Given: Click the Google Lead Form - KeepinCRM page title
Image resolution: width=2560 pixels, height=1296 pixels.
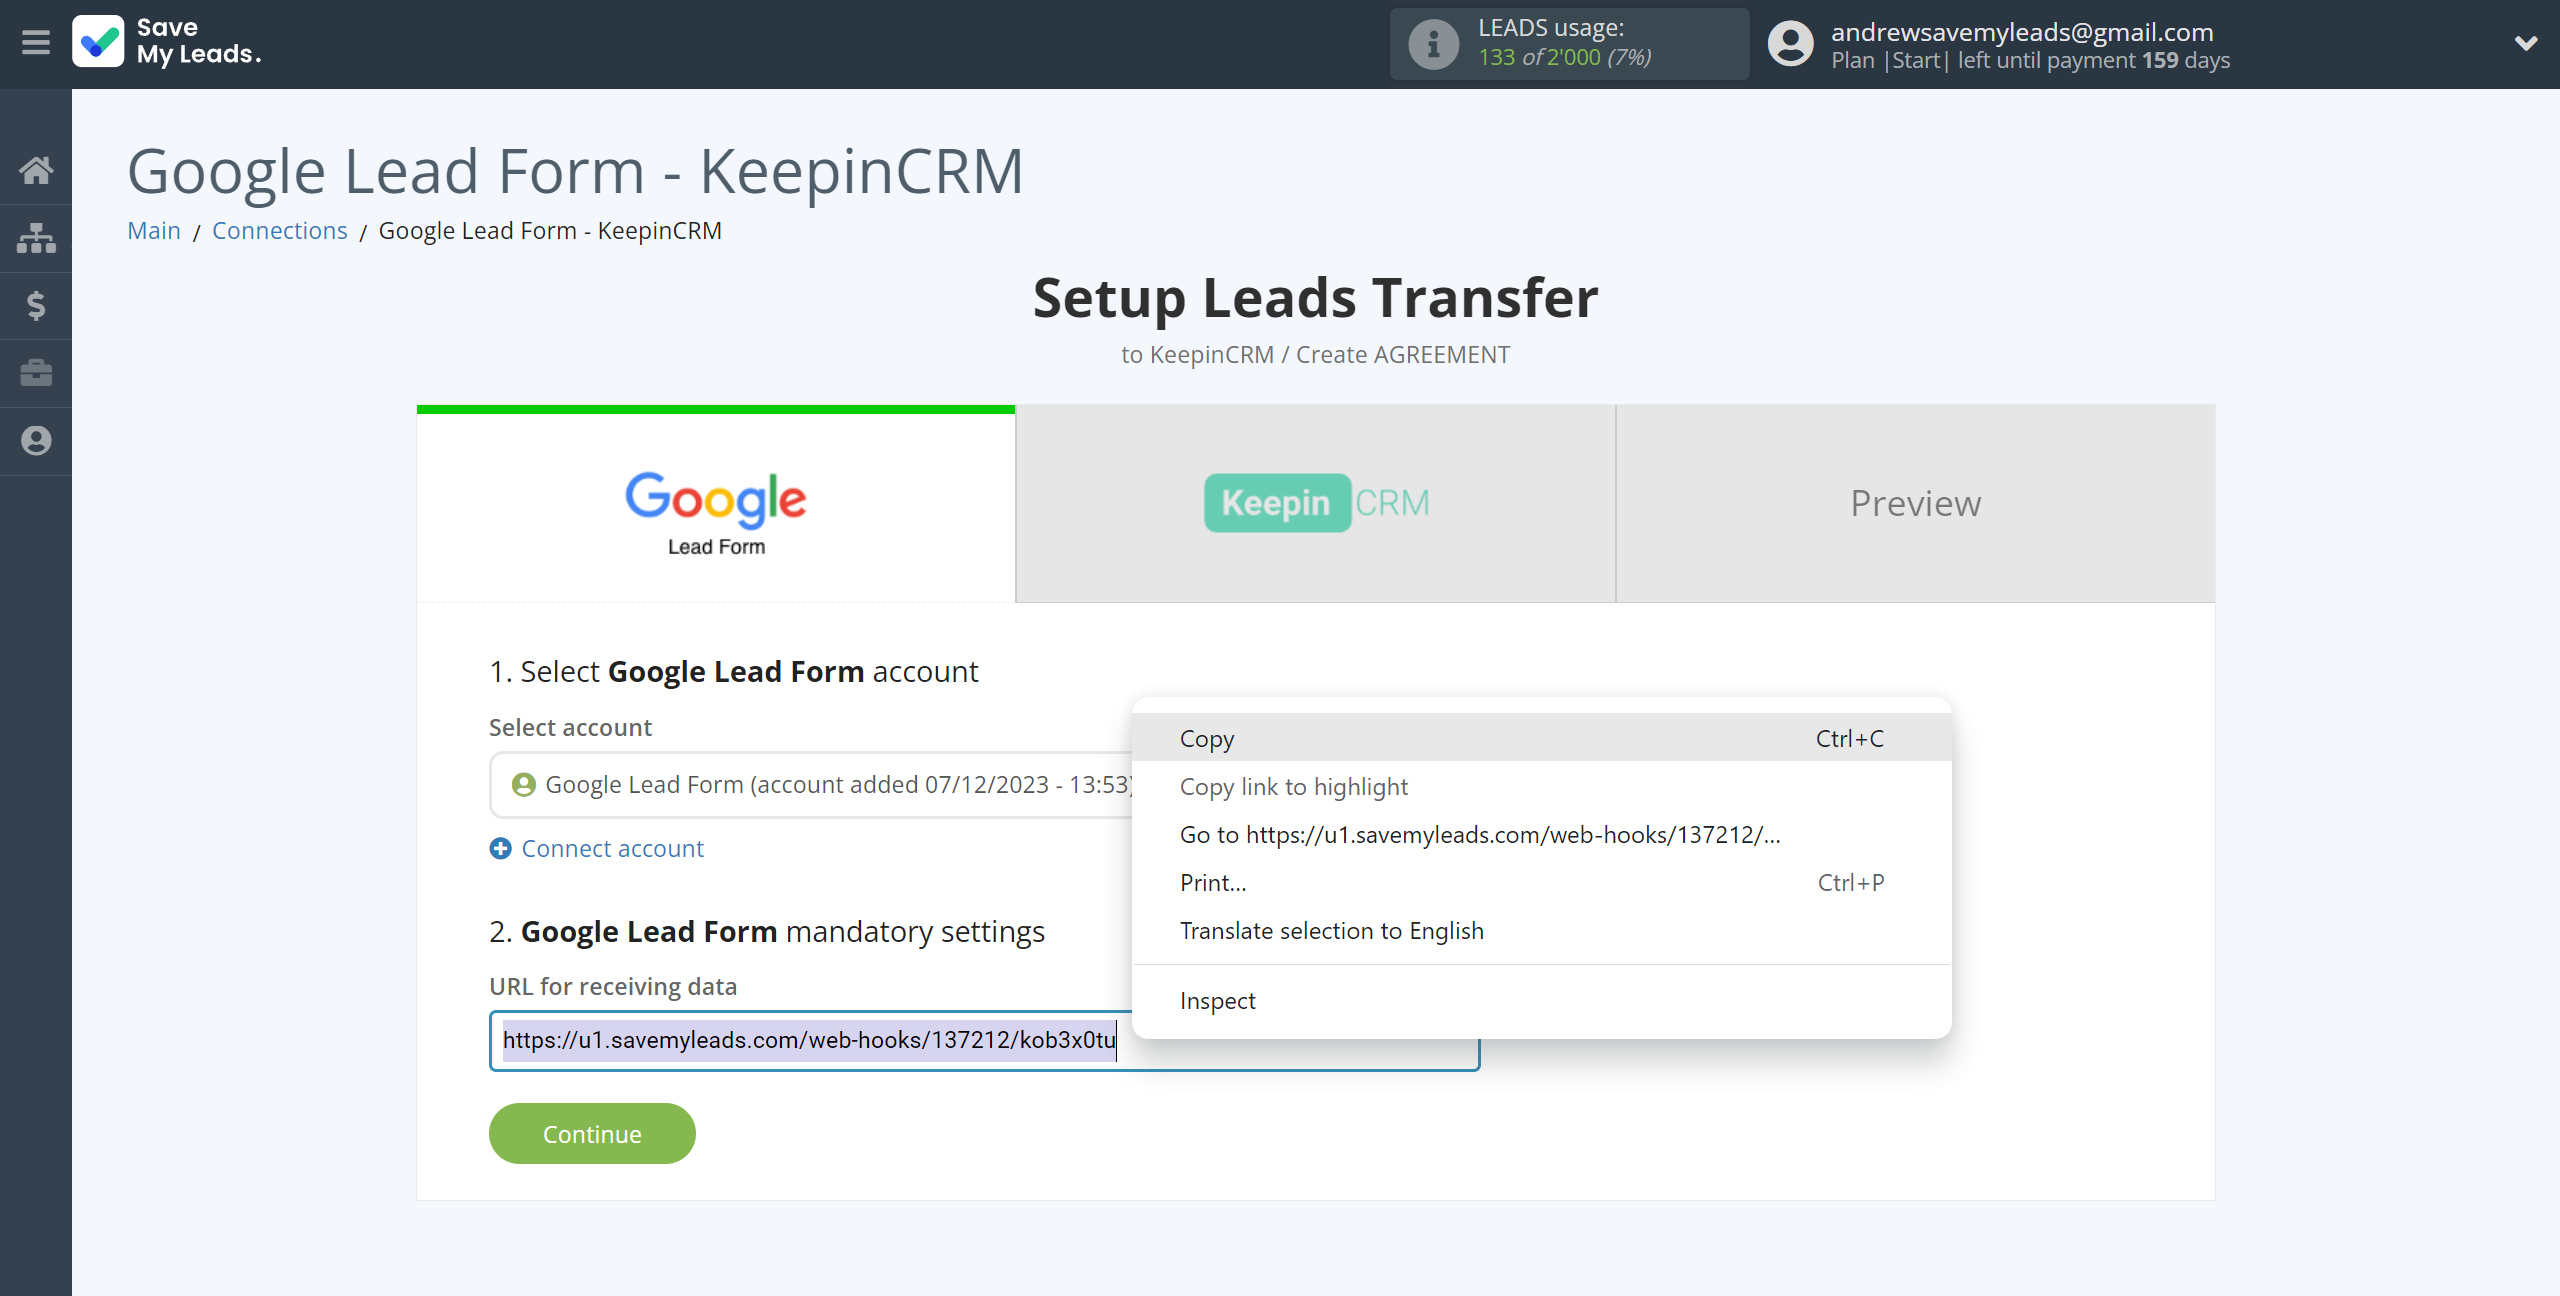Looking at the screenshot, I should point(575,171).
